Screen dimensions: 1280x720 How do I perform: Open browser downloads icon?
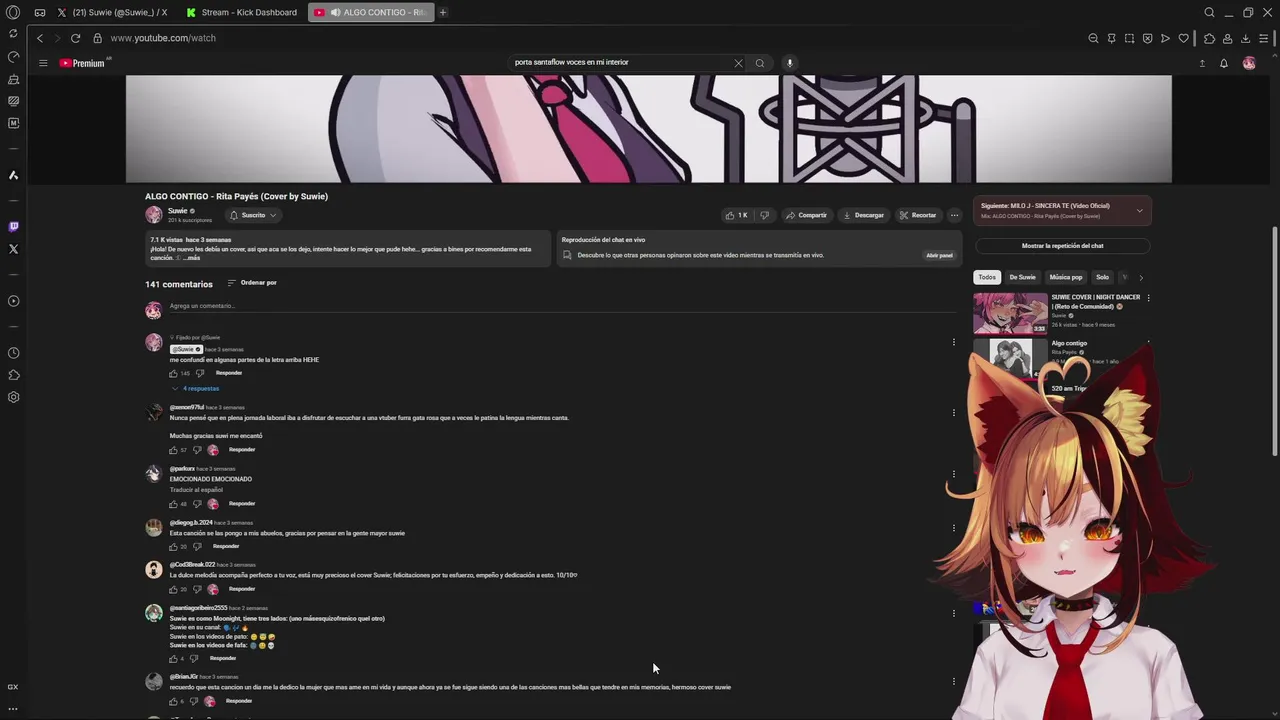[x=1245, y=38]
